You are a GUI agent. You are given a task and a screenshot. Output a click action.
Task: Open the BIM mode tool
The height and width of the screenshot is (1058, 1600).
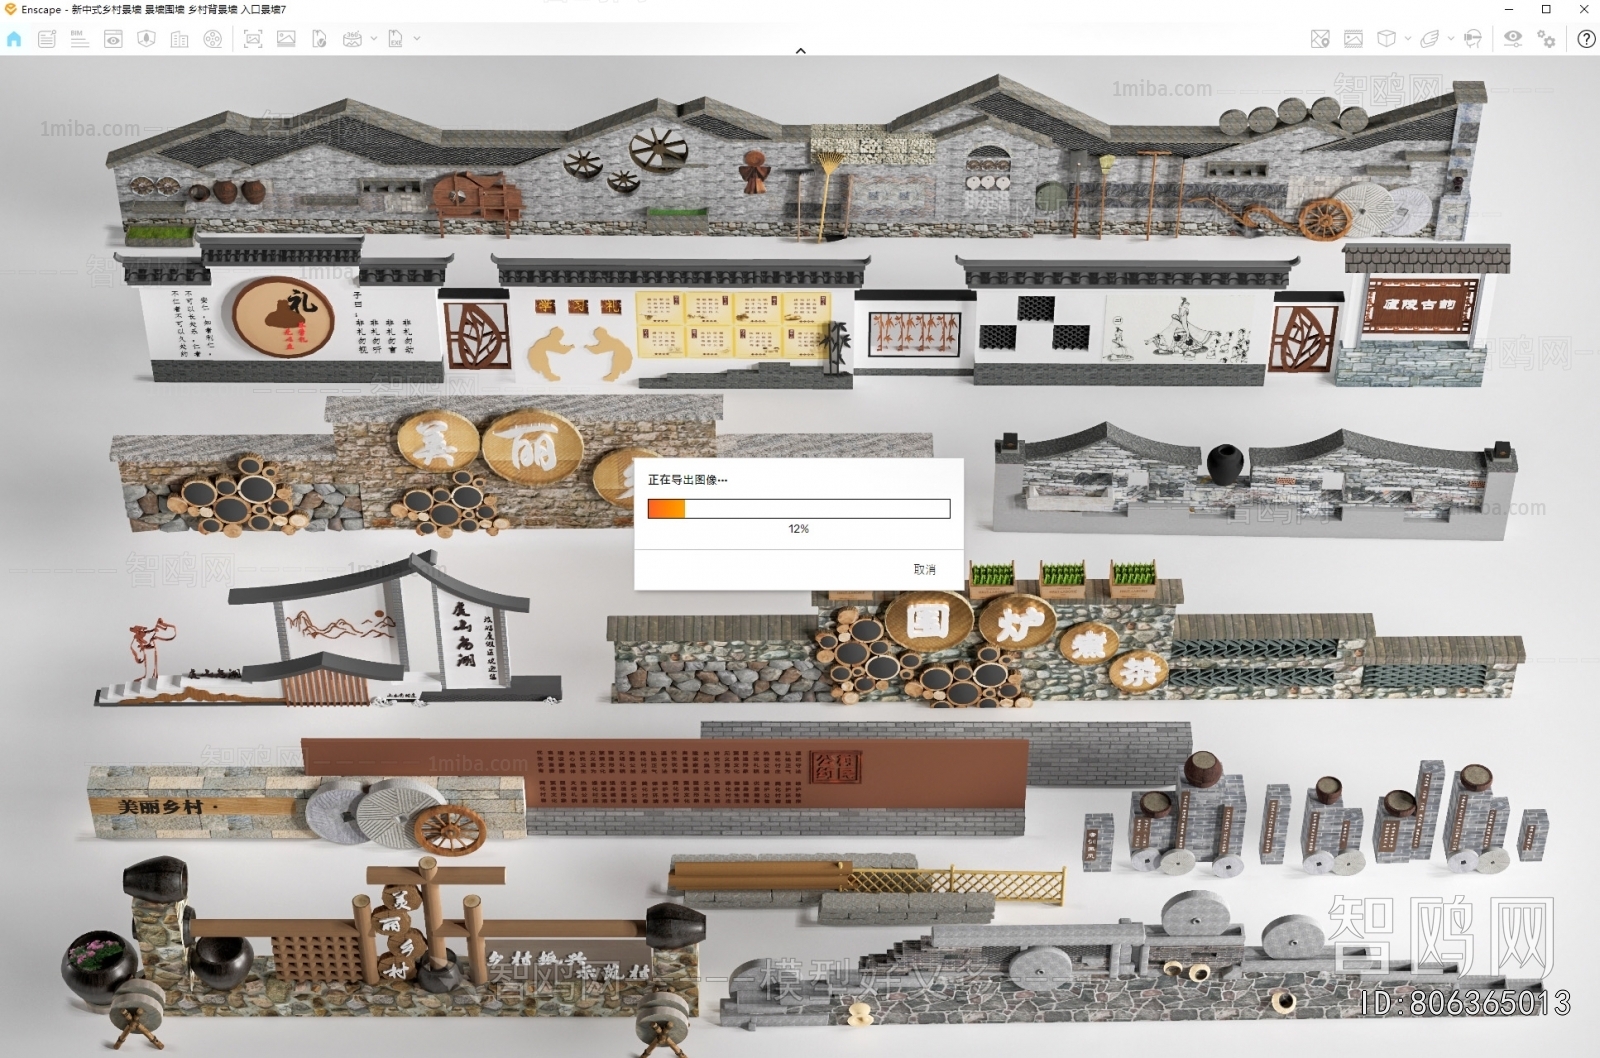coord(80,40)
